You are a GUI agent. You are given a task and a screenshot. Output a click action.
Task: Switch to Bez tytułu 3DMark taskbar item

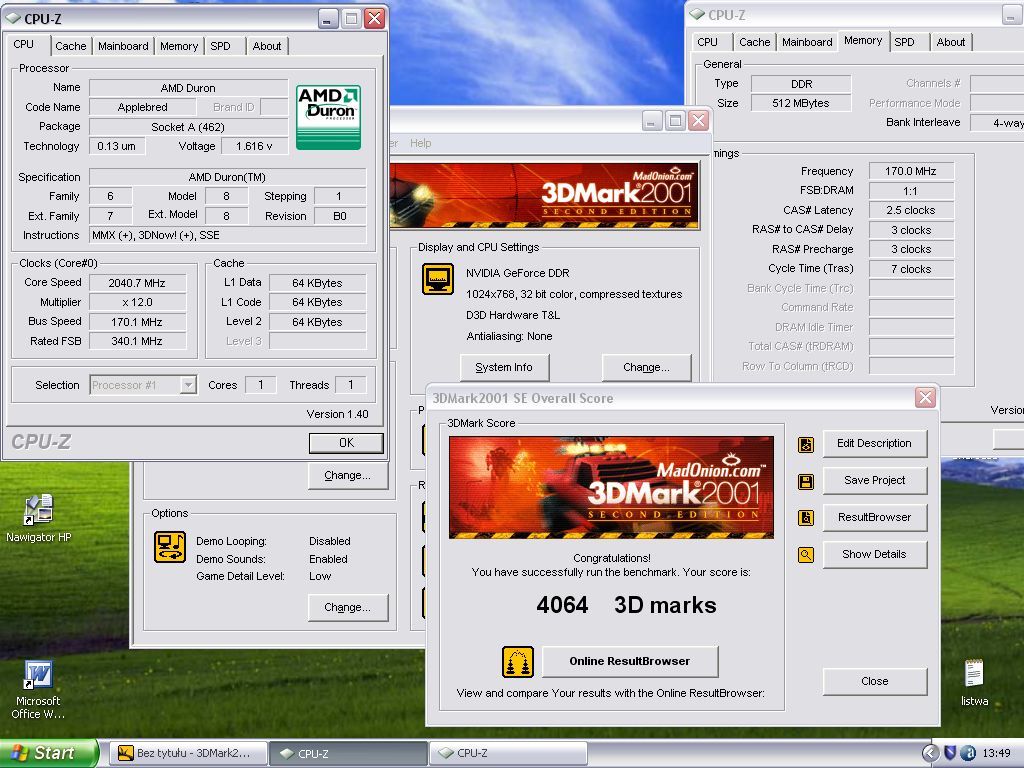point(187,754)
